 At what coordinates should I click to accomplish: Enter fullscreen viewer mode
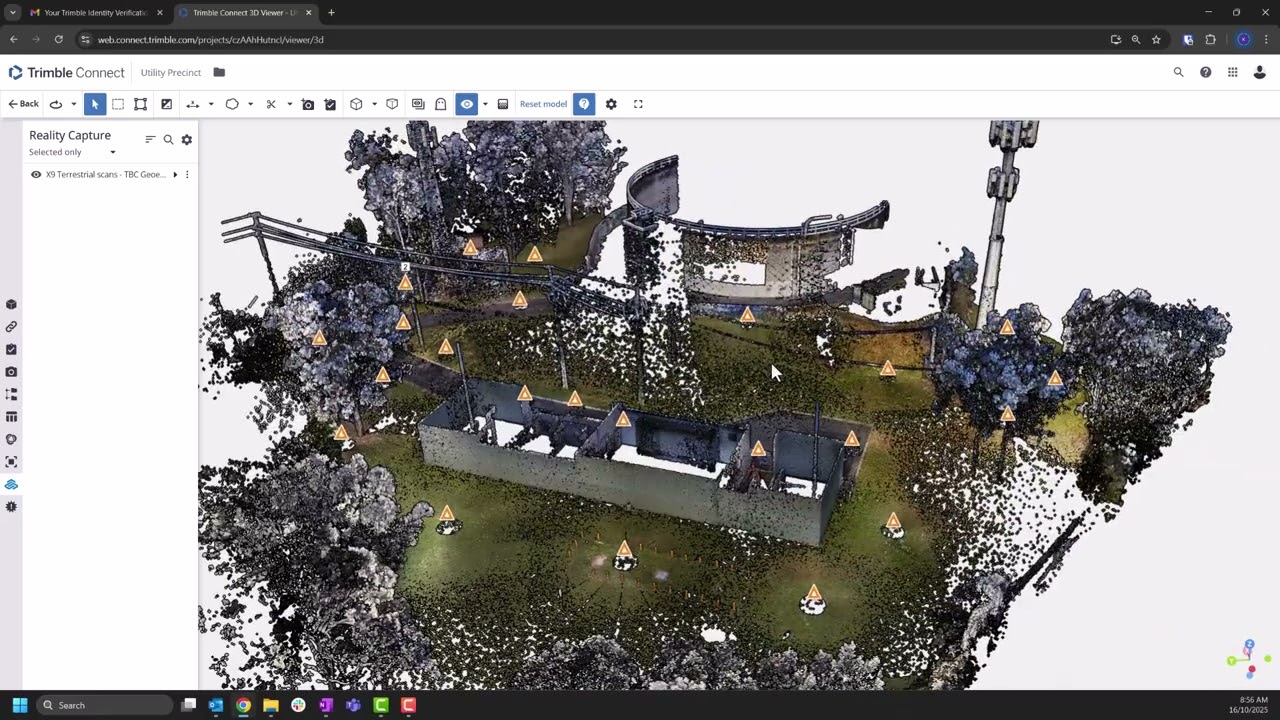638,104
